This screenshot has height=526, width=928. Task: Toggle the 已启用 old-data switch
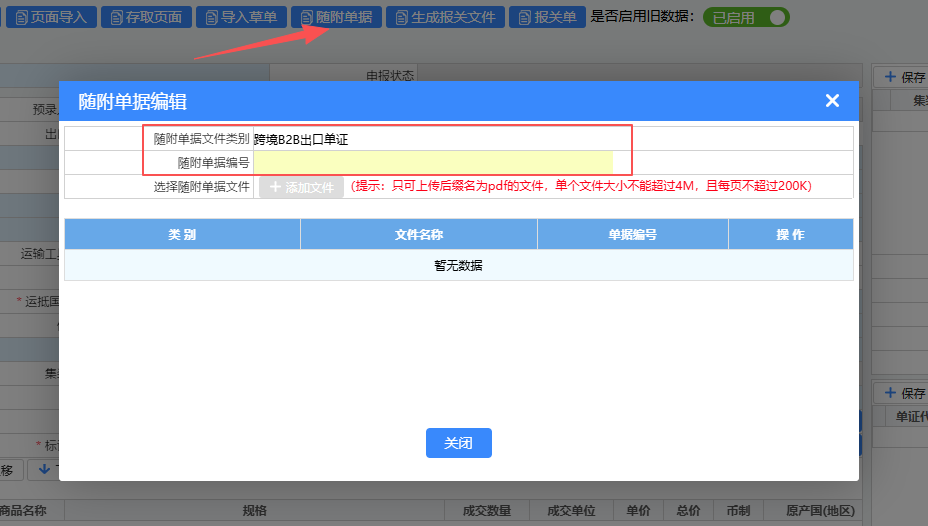click(746, 17)
